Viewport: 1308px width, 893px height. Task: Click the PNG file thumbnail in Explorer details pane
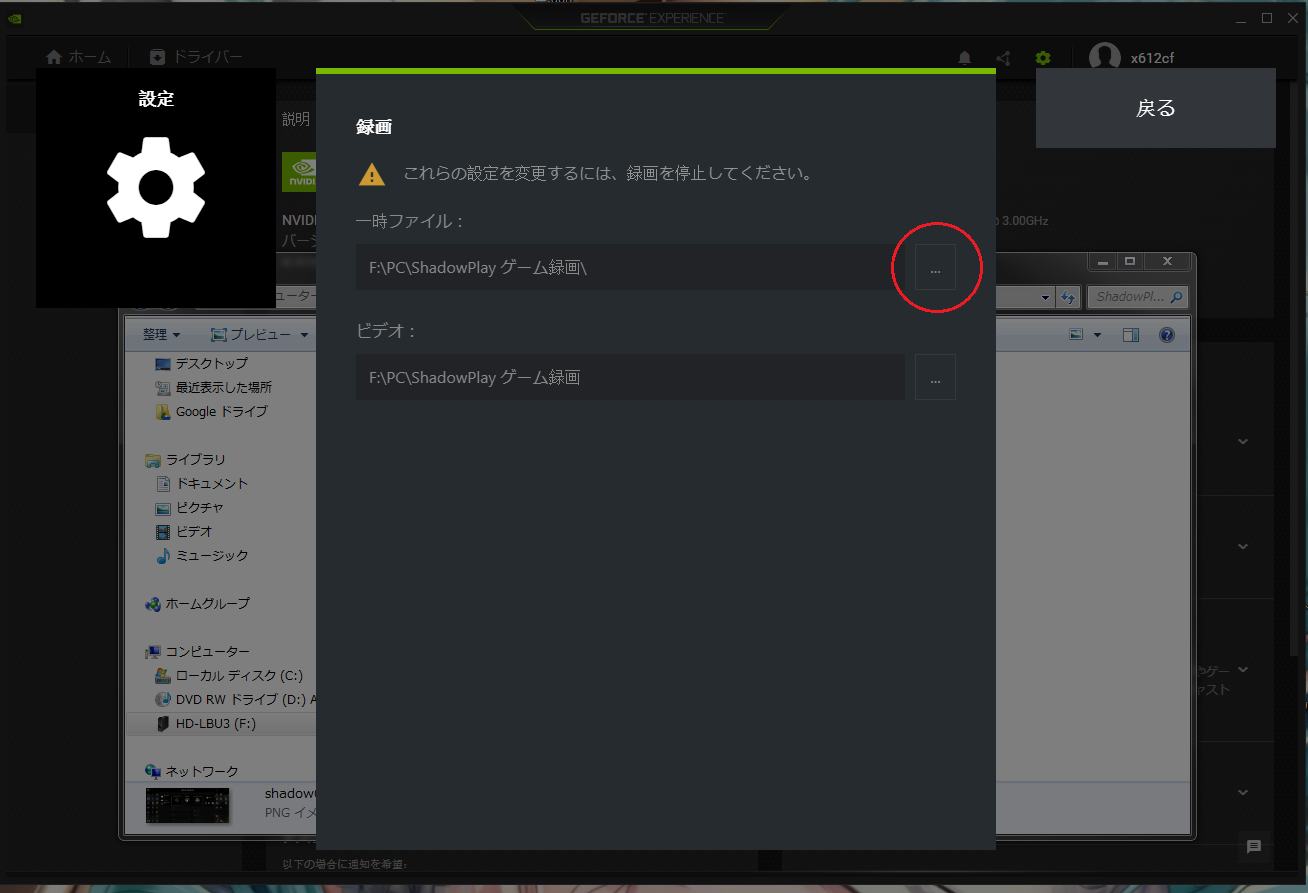click(x=187, y=805)
